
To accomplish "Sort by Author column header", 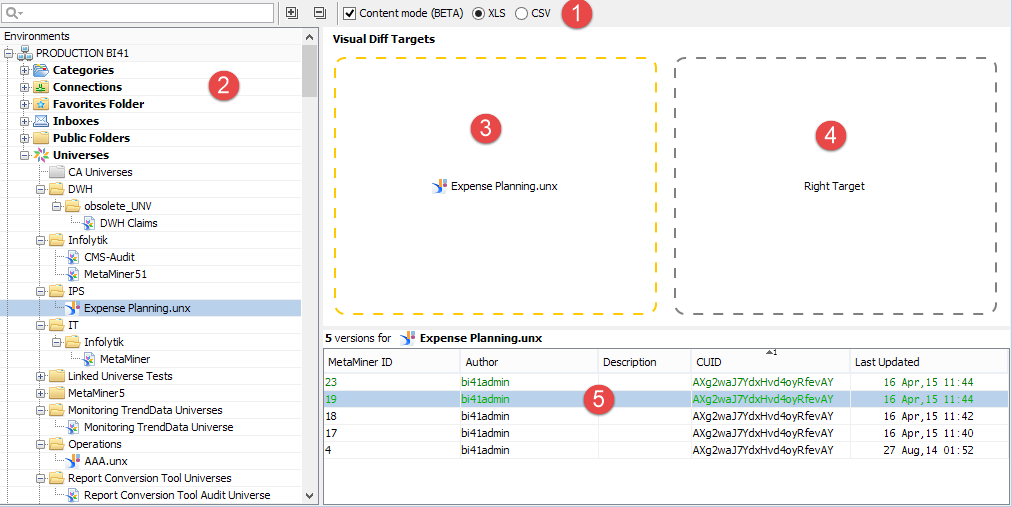I will coord(529,362).
